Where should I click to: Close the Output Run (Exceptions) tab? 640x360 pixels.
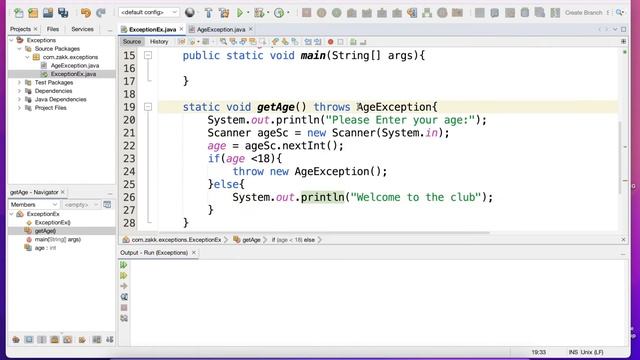[x=194, y=253]
